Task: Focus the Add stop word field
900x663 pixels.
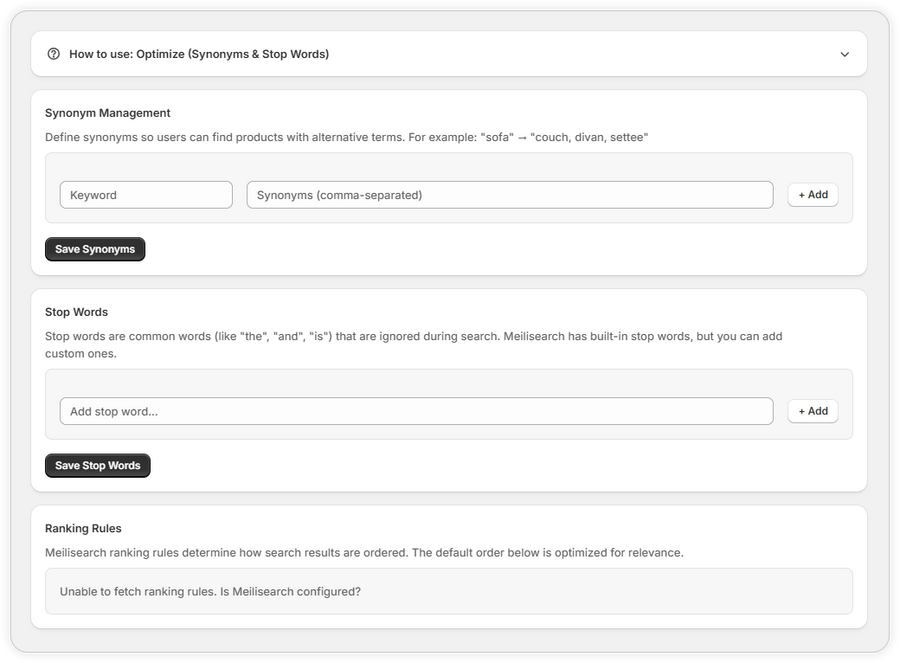Action: coord(416,412)
